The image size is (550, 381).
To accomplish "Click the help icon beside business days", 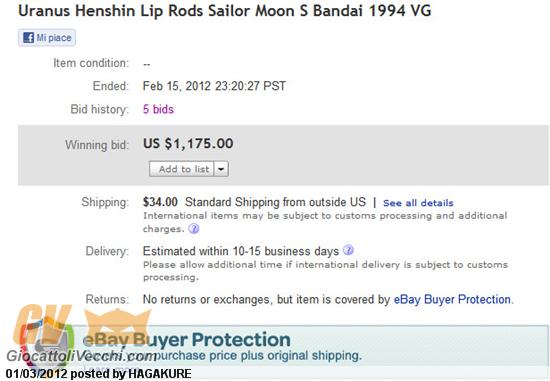I will pyautogui.click(x=348, y=250).
